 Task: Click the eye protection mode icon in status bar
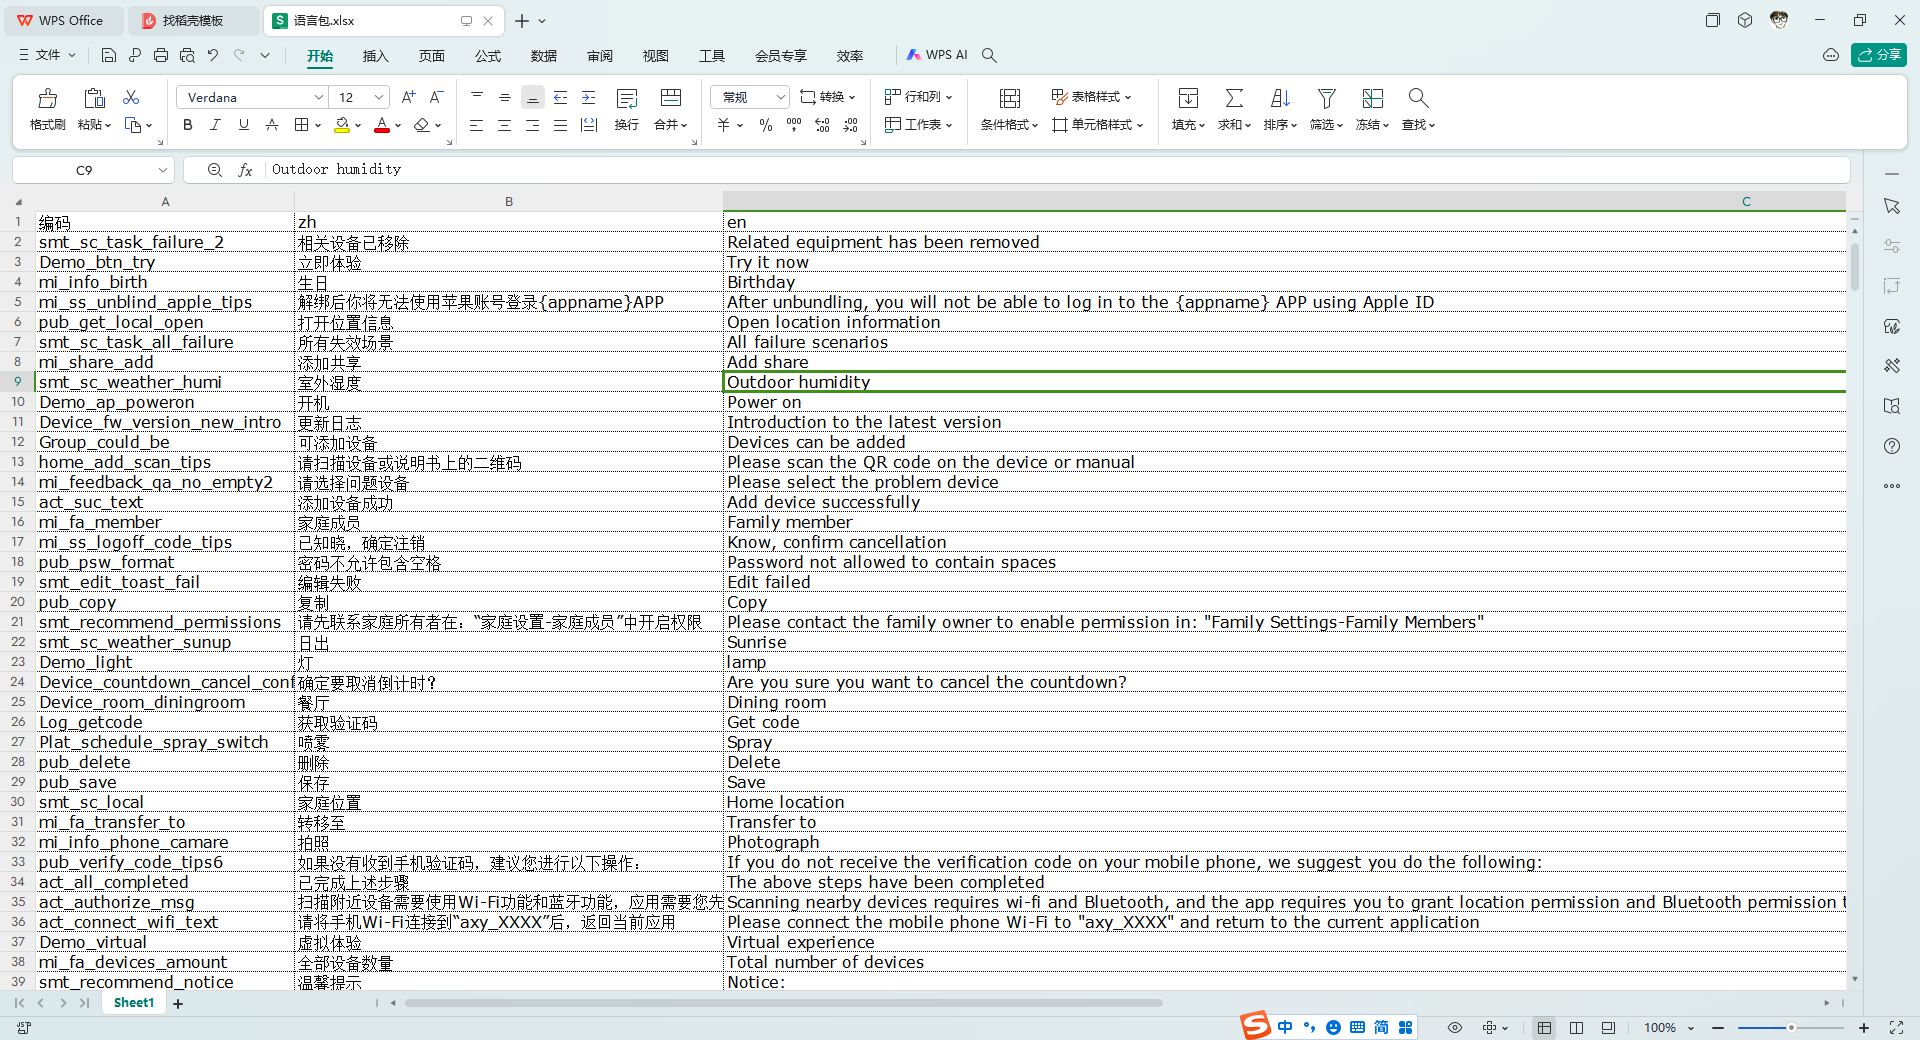1455,1028
